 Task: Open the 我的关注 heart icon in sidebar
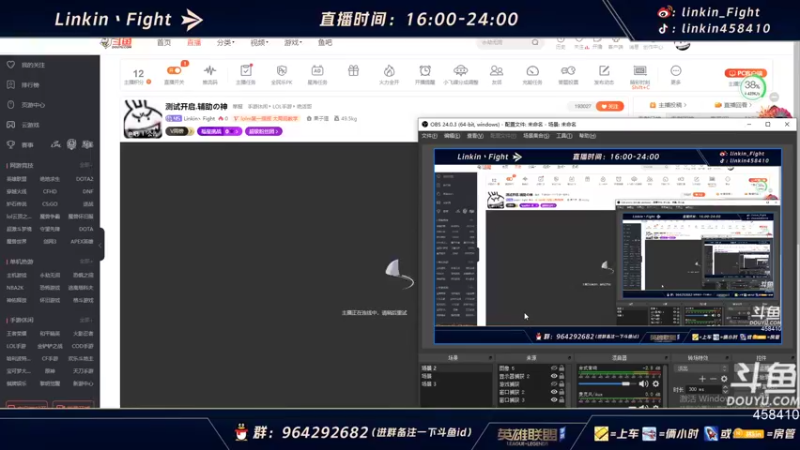pos(11,65)
